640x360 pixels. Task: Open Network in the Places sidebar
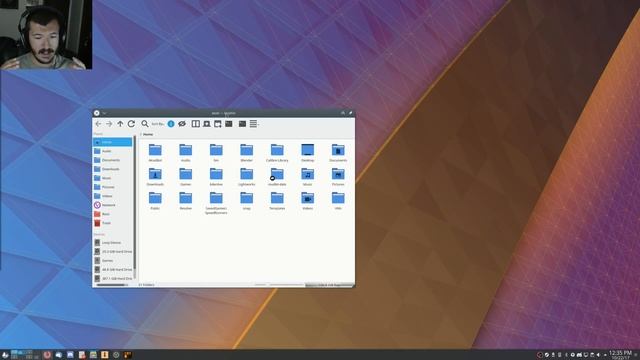point(113,205)
